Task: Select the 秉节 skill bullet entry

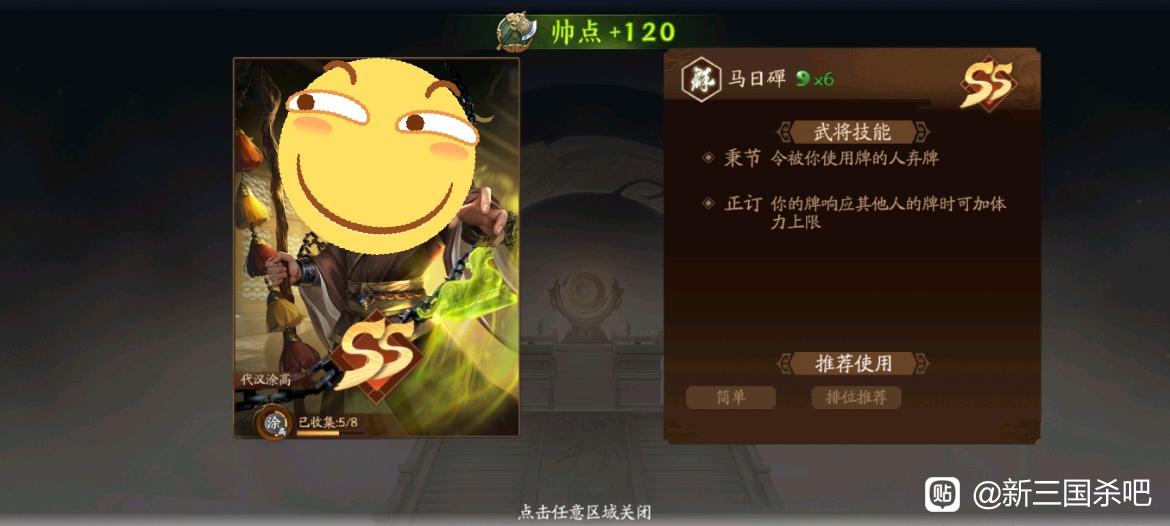Action: click(821, 158)
